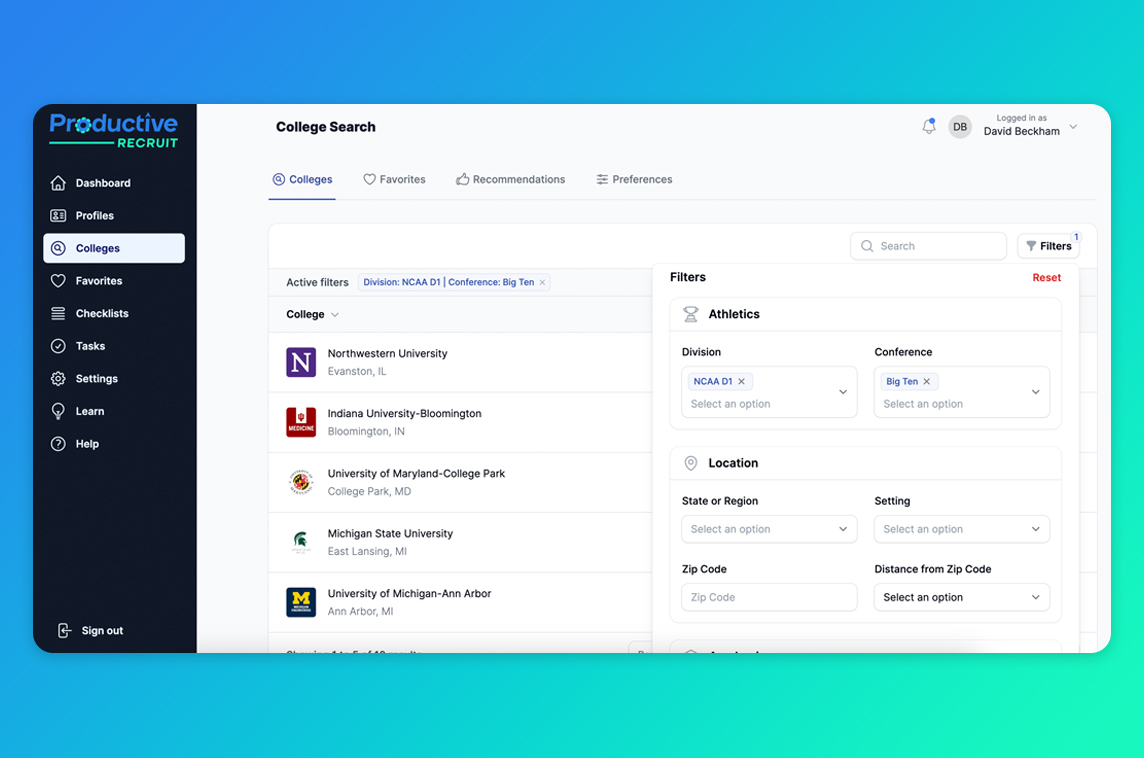
Task: Open Northwestern University name link
Action: (387, 353)
